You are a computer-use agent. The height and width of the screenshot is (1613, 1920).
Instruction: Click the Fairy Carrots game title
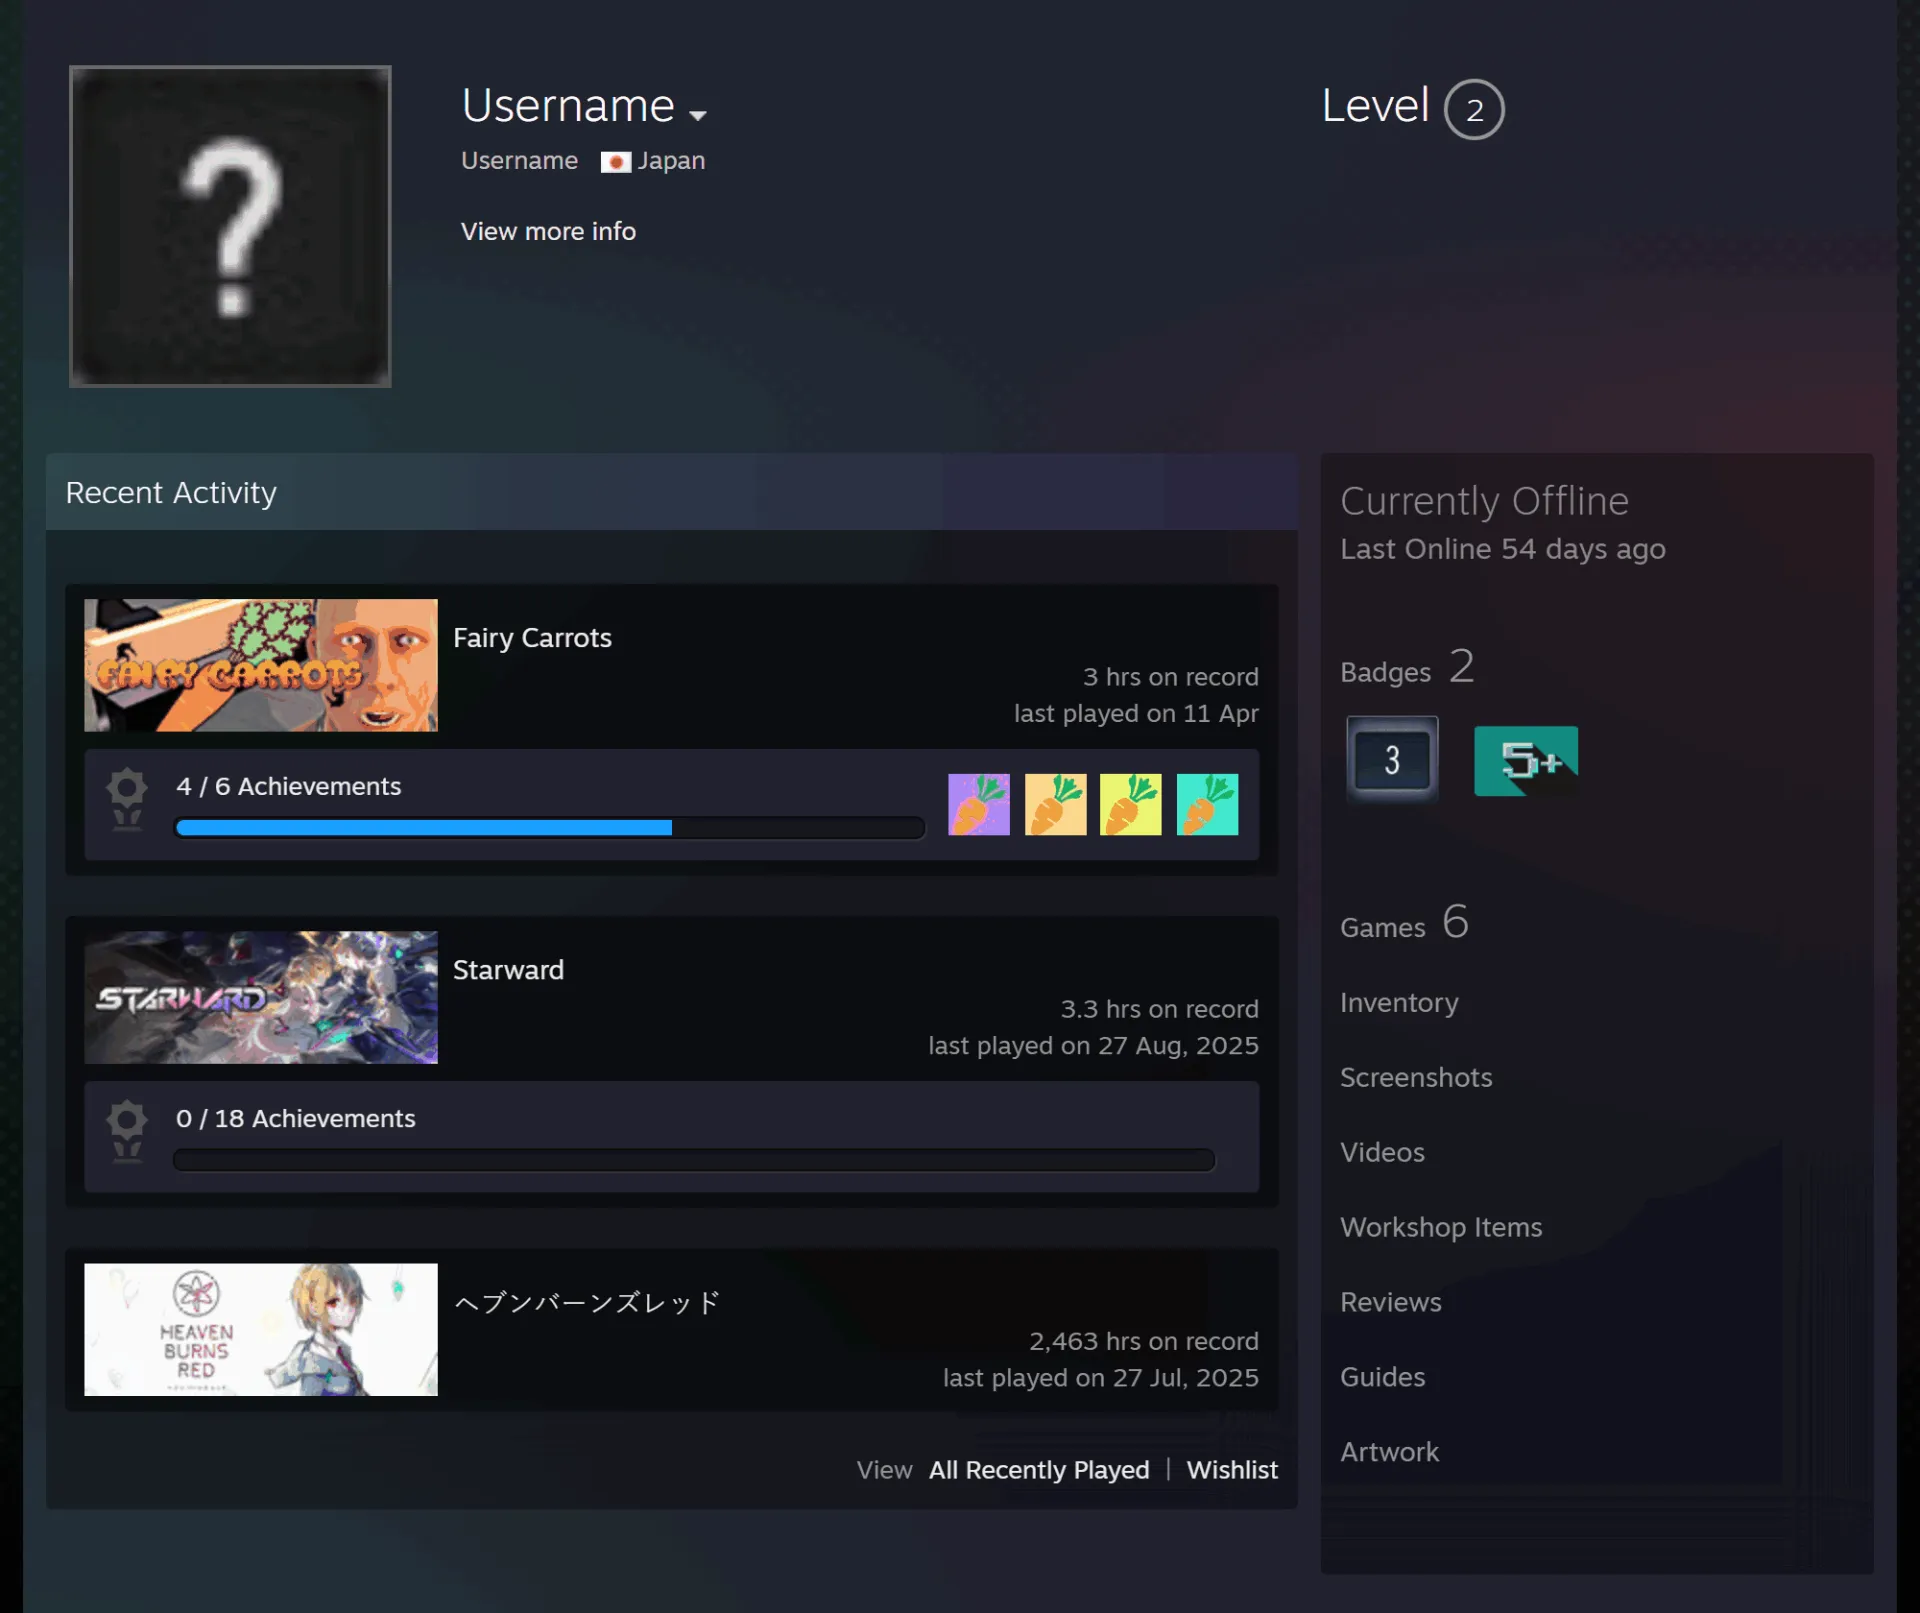[x=532, y=638]
